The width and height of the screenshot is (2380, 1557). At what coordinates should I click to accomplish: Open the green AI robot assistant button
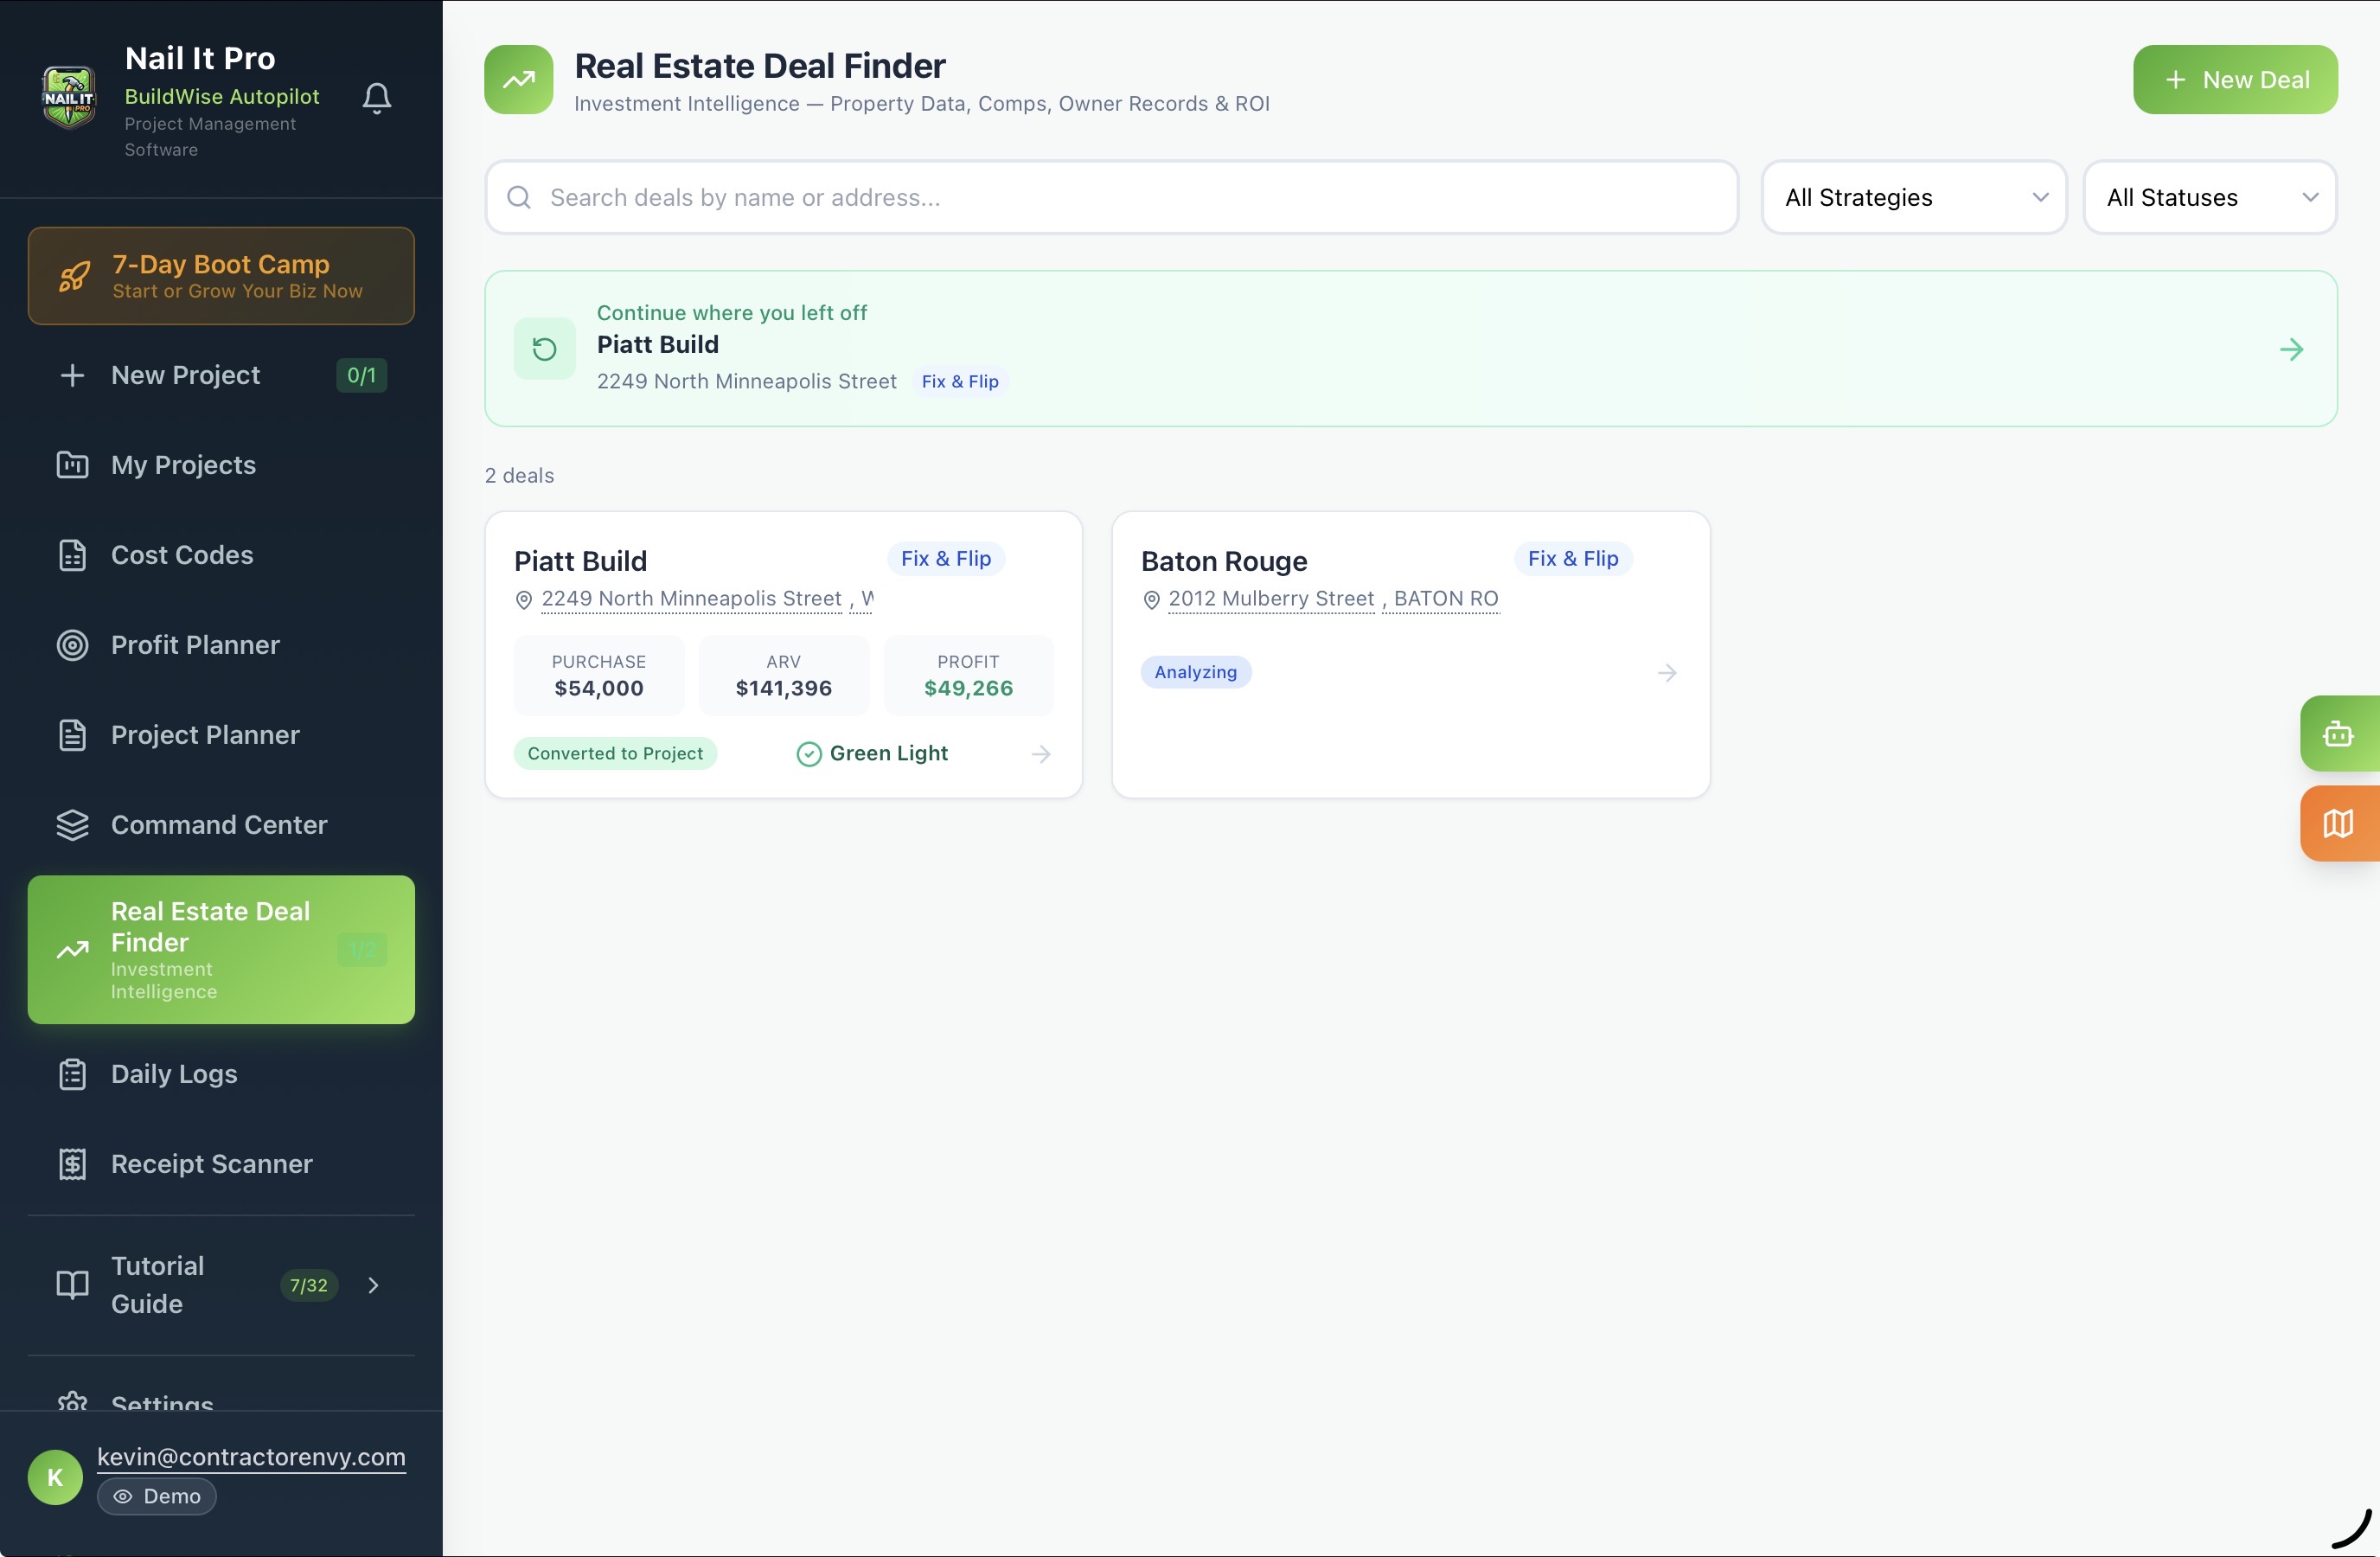click(2337, 734)
